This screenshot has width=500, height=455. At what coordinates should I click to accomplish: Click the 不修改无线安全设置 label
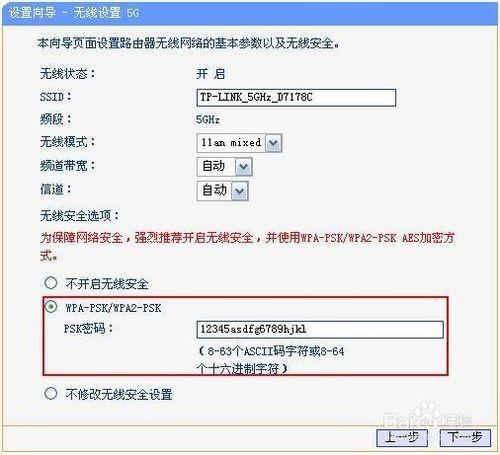[x=119, y=395]
